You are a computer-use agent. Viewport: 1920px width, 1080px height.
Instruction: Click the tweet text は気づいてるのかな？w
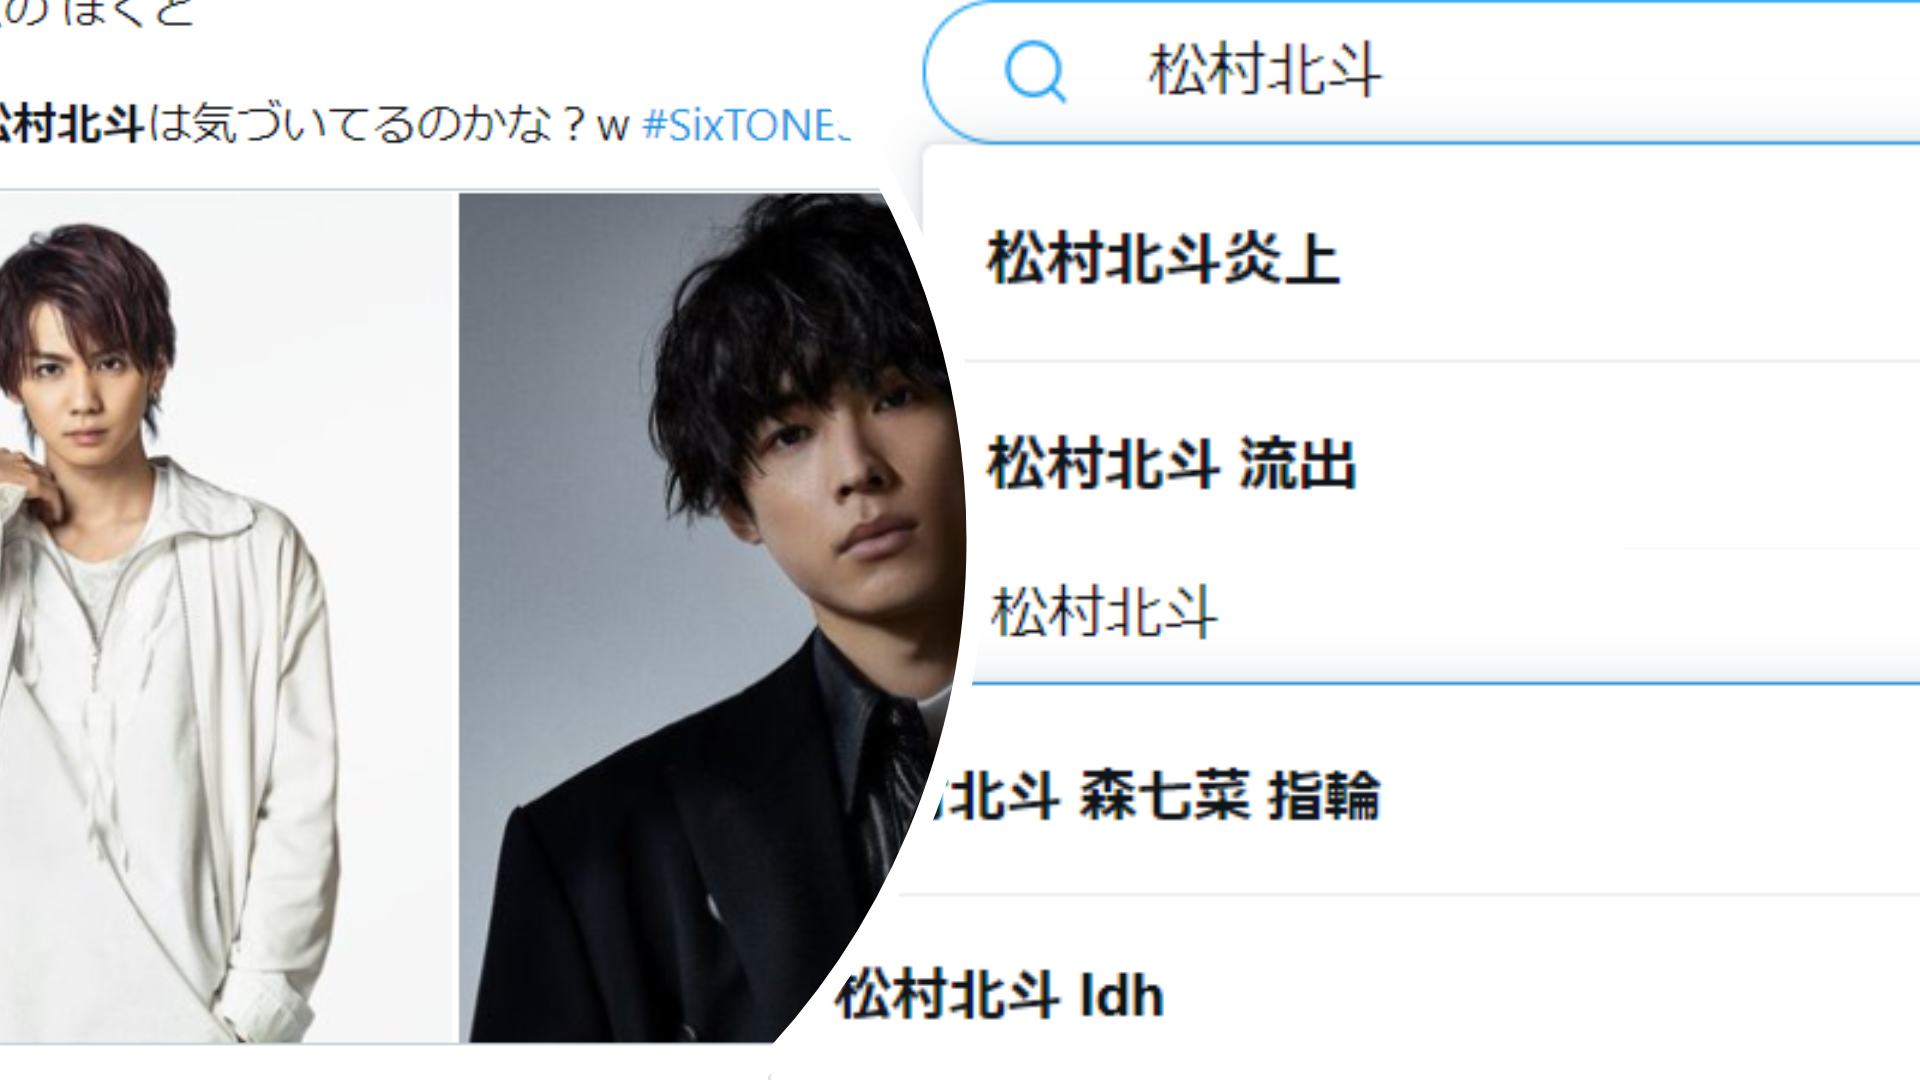pos(388,125)
